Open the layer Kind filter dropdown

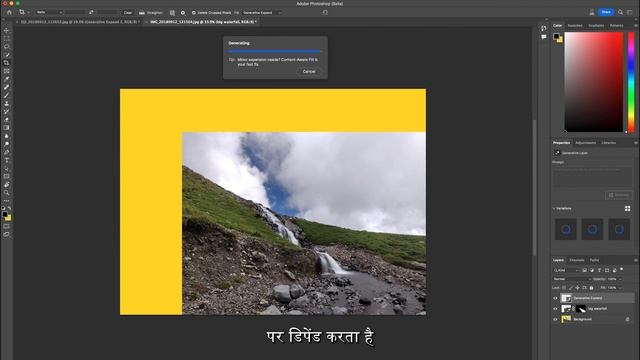(566, 270)
